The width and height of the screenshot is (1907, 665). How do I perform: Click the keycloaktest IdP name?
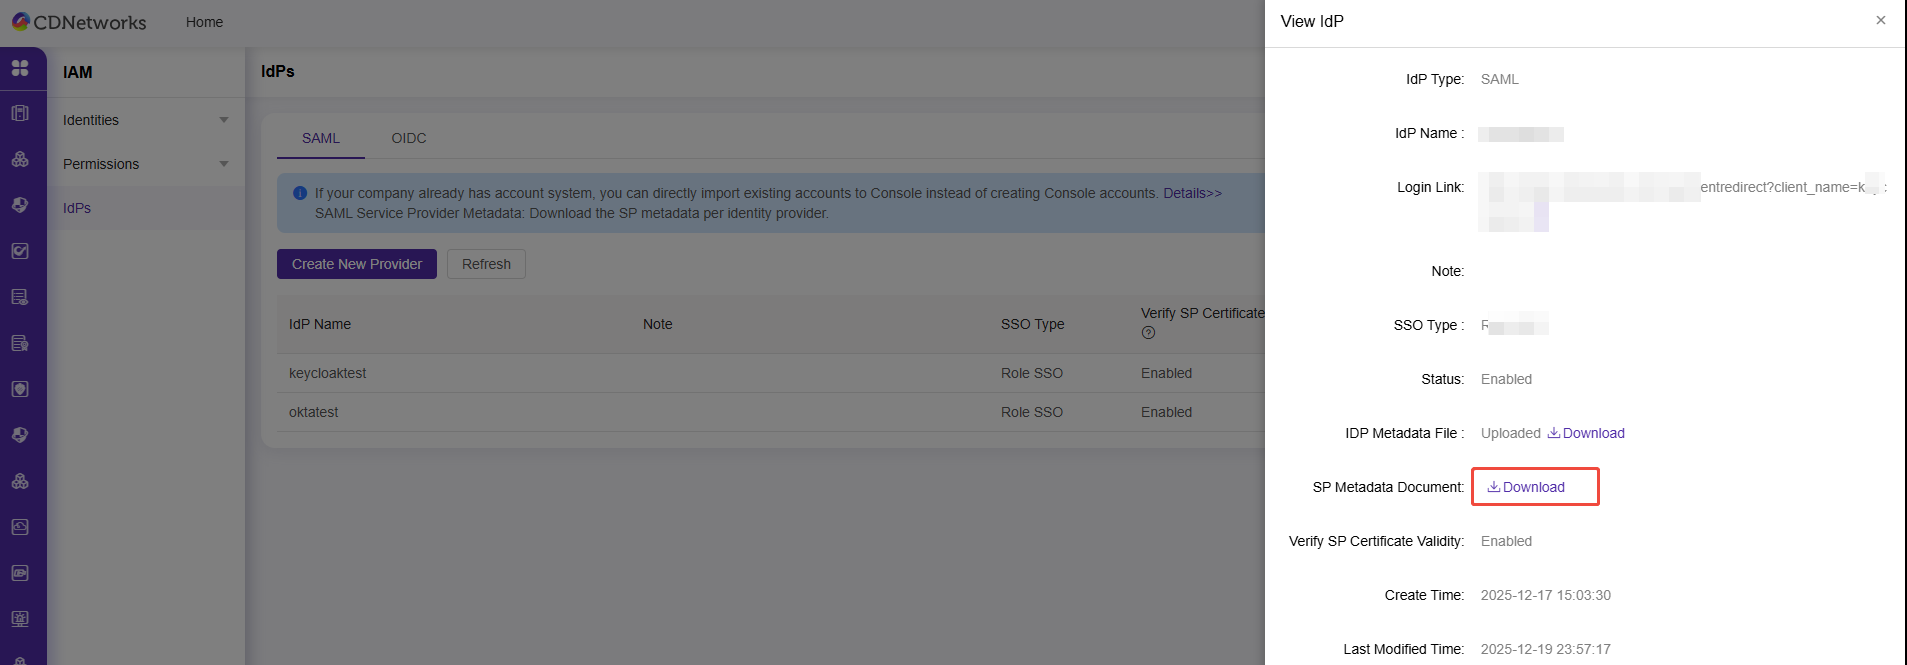pos(328,373)
